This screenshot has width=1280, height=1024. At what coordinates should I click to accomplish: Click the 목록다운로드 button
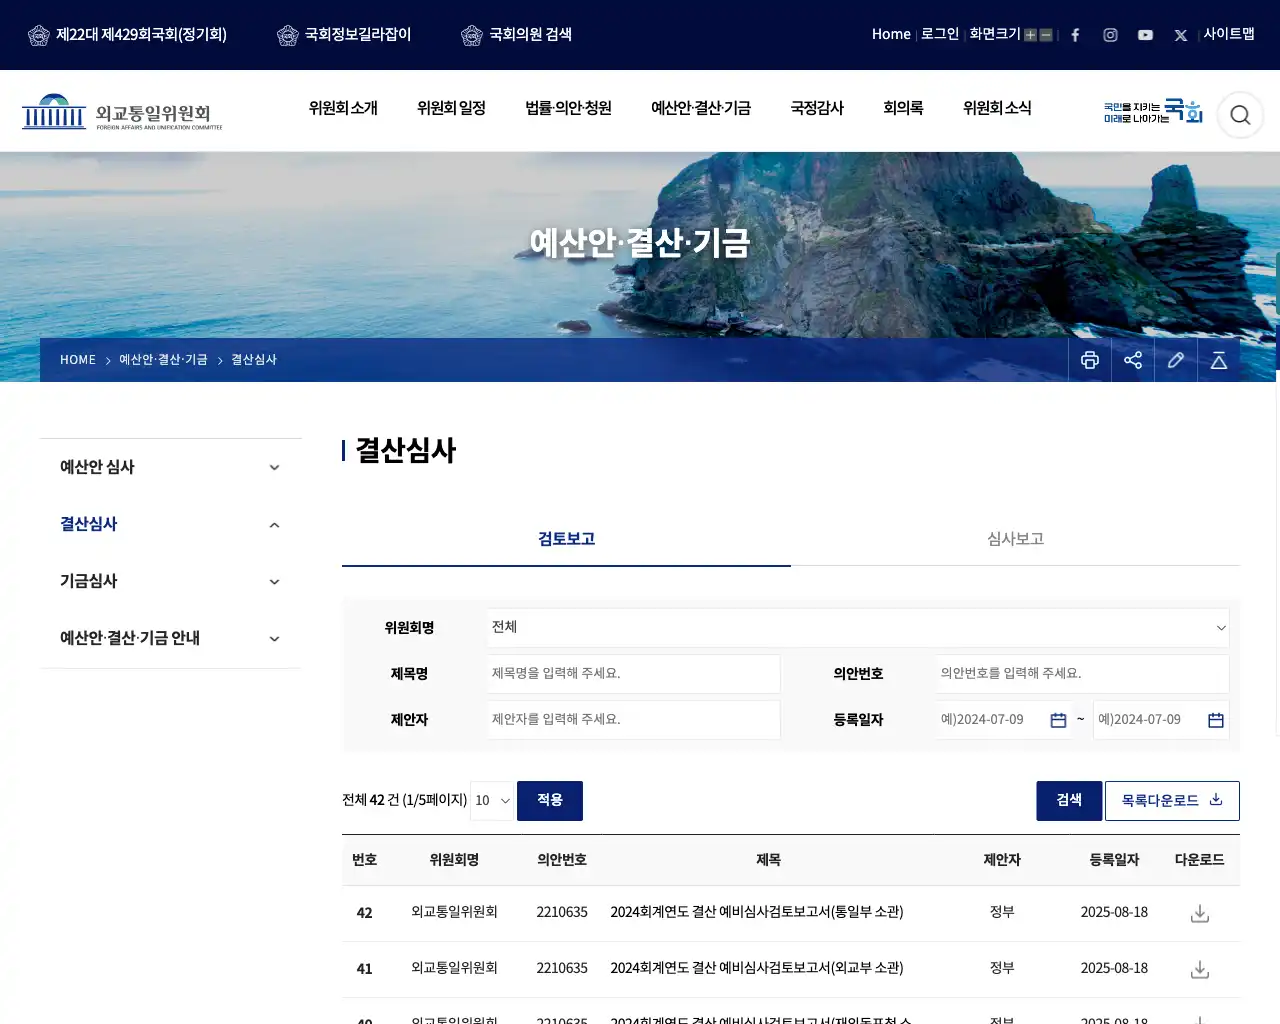[1172, 801]
